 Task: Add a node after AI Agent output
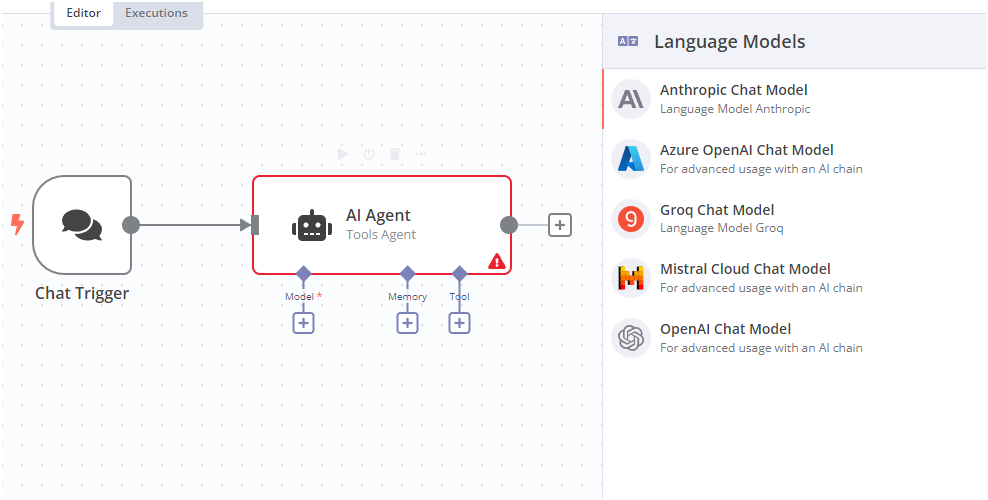(560, 225)
